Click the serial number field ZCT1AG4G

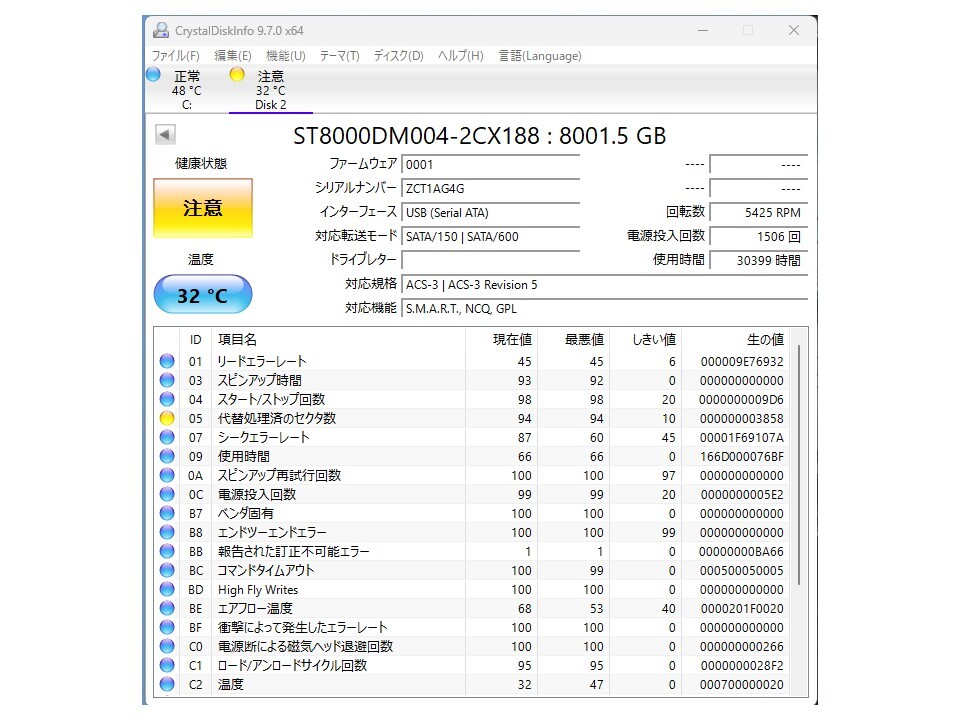pyautogui.click(x=490, y=189)
